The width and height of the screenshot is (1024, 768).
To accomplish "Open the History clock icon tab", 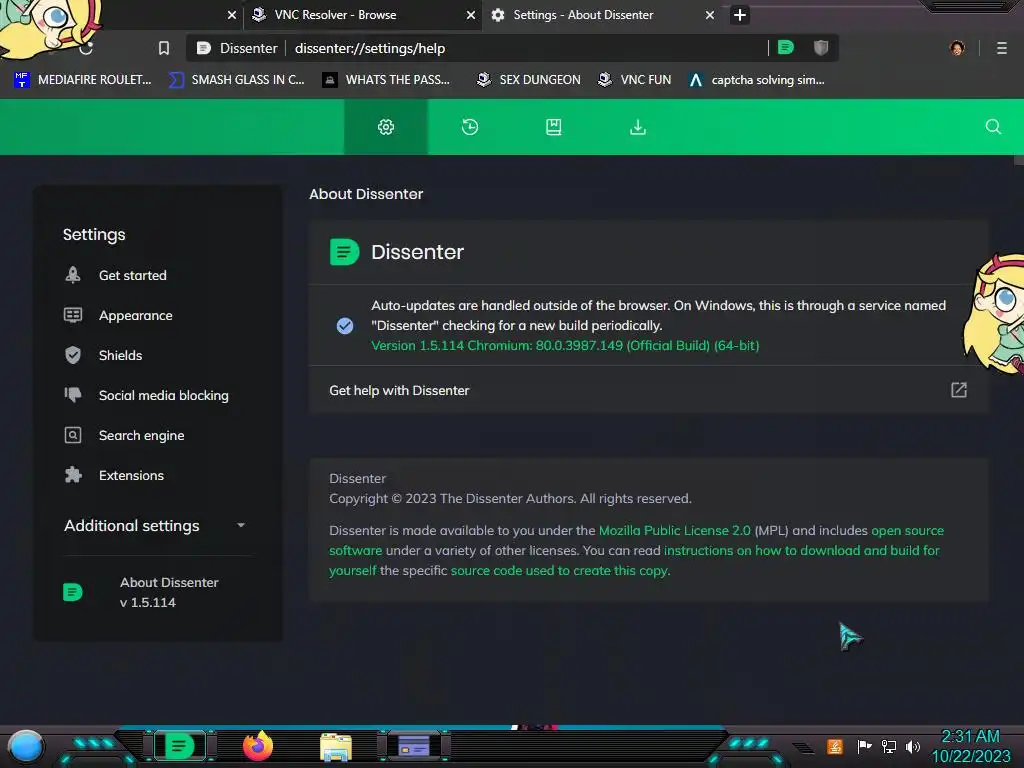I will [x=470, y=127].
